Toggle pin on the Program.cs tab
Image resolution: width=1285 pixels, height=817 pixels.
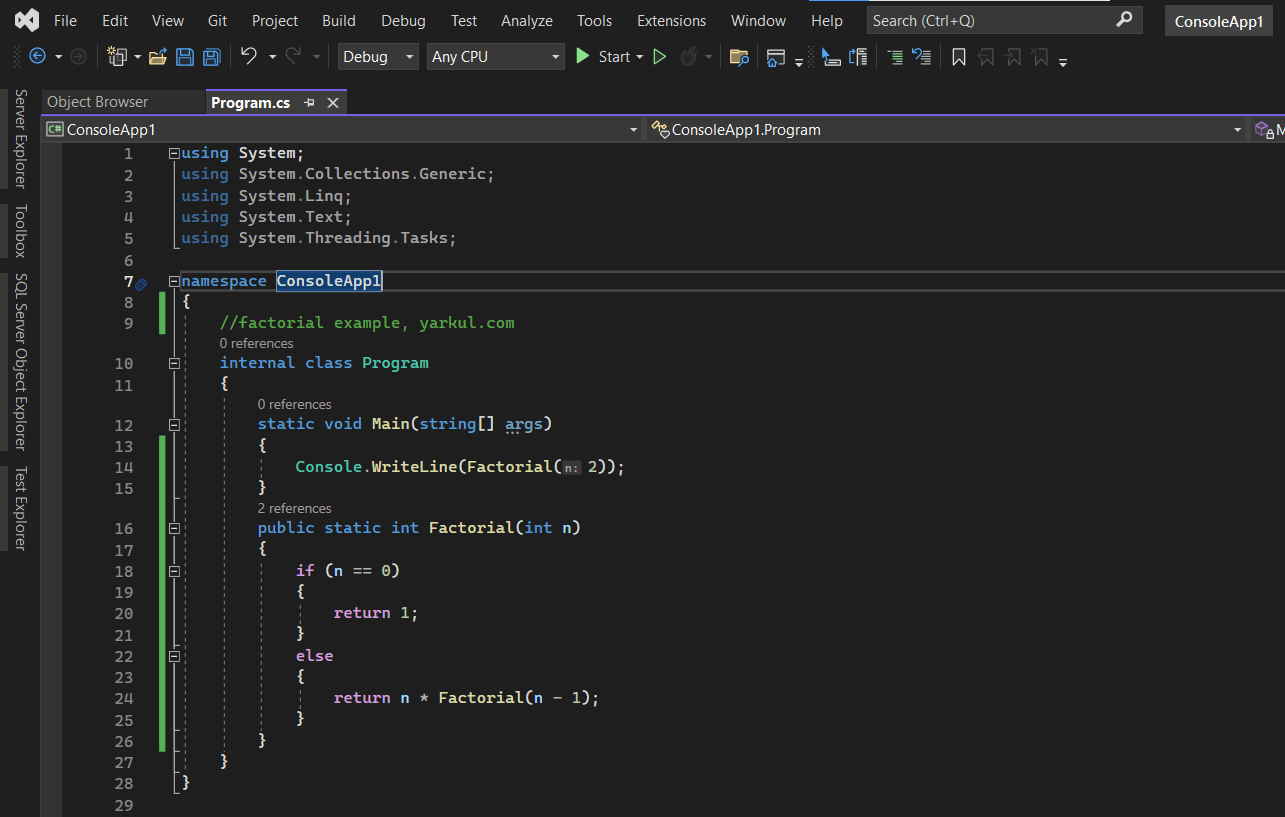pos(310,102)
